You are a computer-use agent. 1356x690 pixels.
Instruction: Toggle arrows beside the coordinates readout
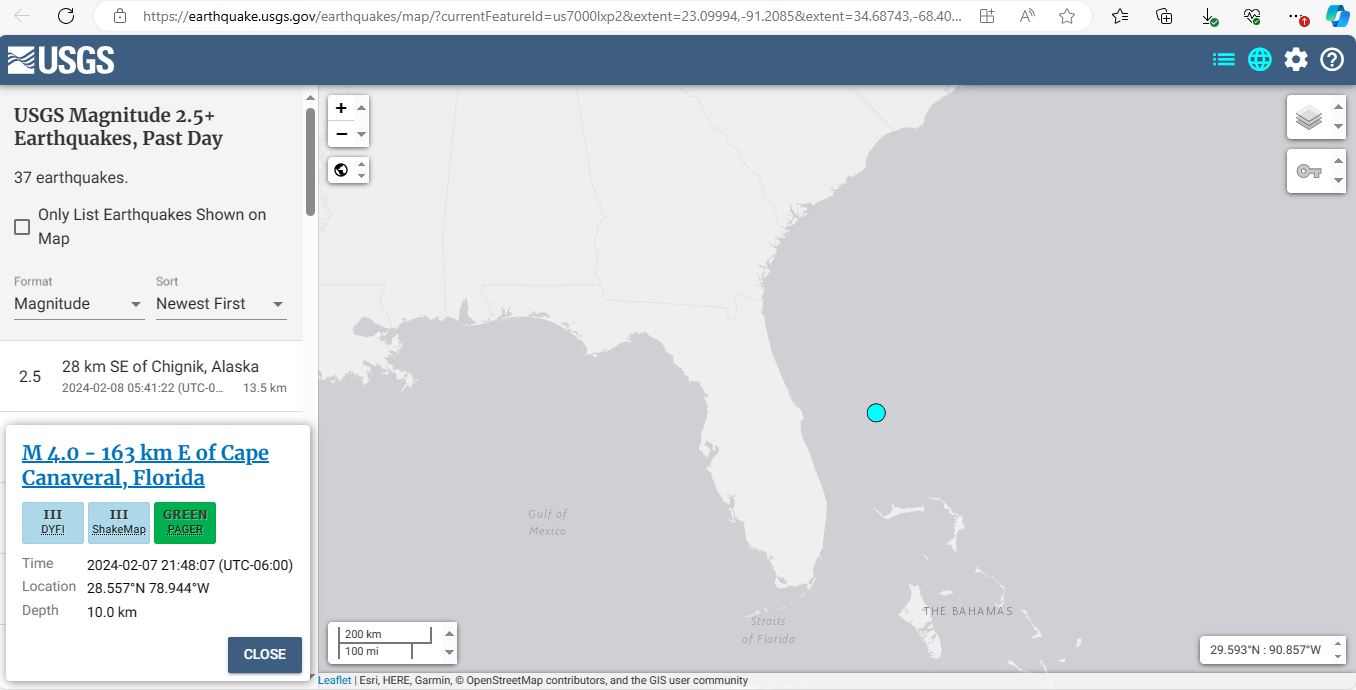pyautogui.click(x=1339, y=650)
